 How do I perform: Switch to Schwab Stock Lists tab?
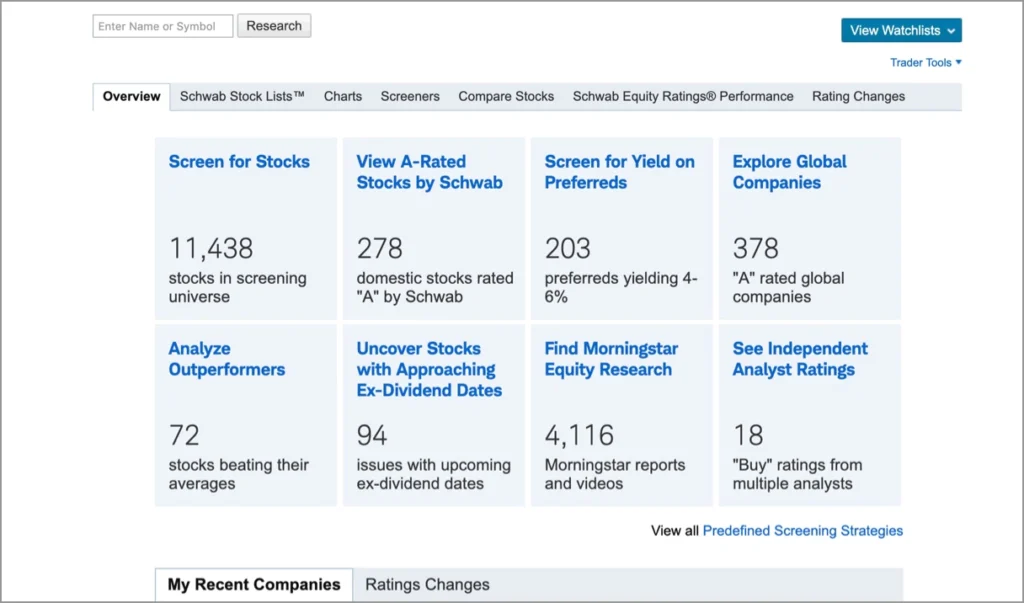click(242, 97)
